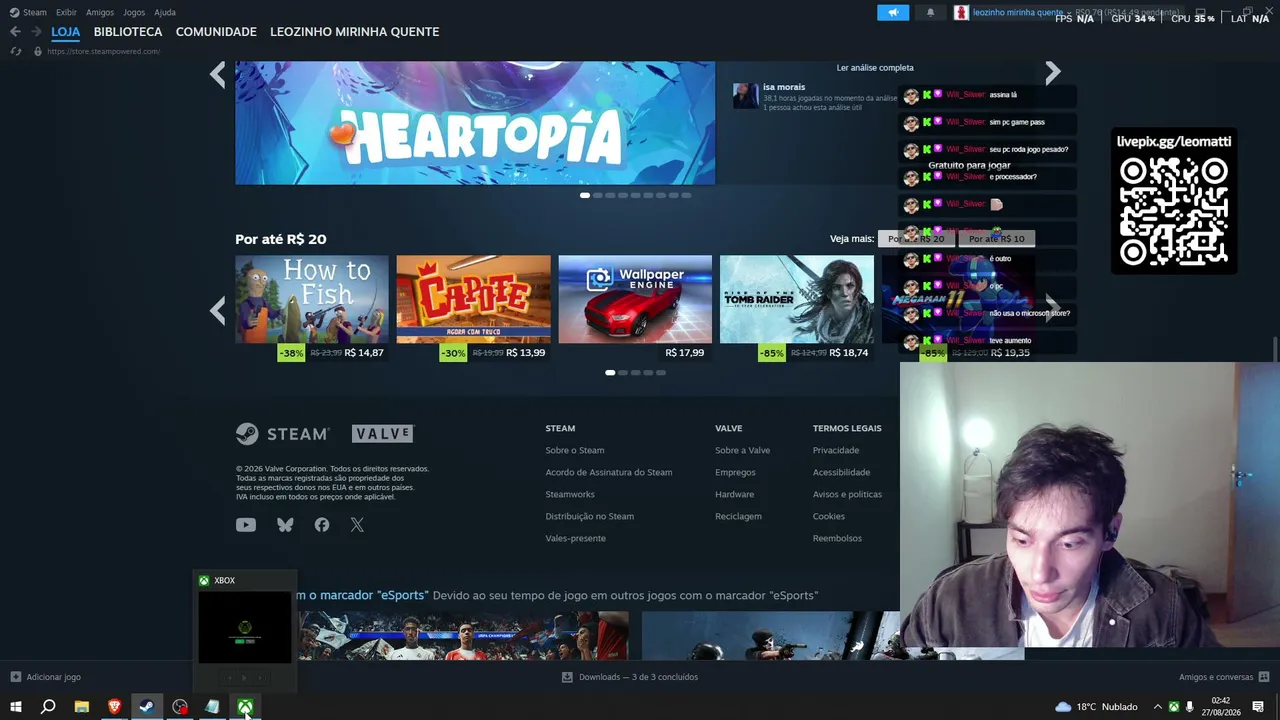Click the Adicionar jogo plus icon

tap(15, 677)
